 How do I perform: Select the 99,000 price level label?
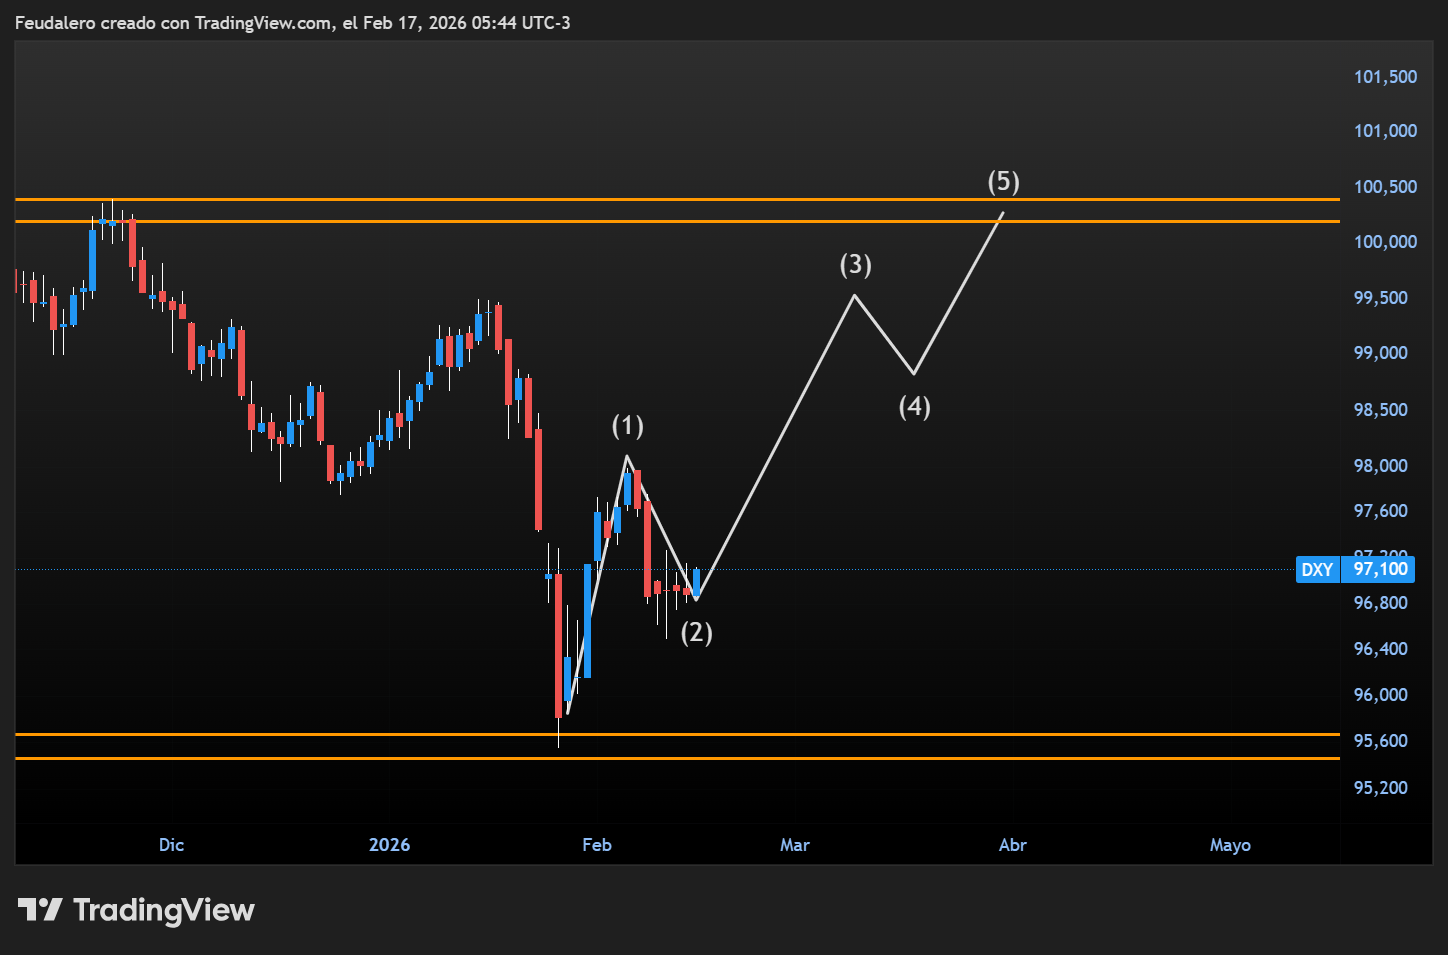[x=1380, y=353]
